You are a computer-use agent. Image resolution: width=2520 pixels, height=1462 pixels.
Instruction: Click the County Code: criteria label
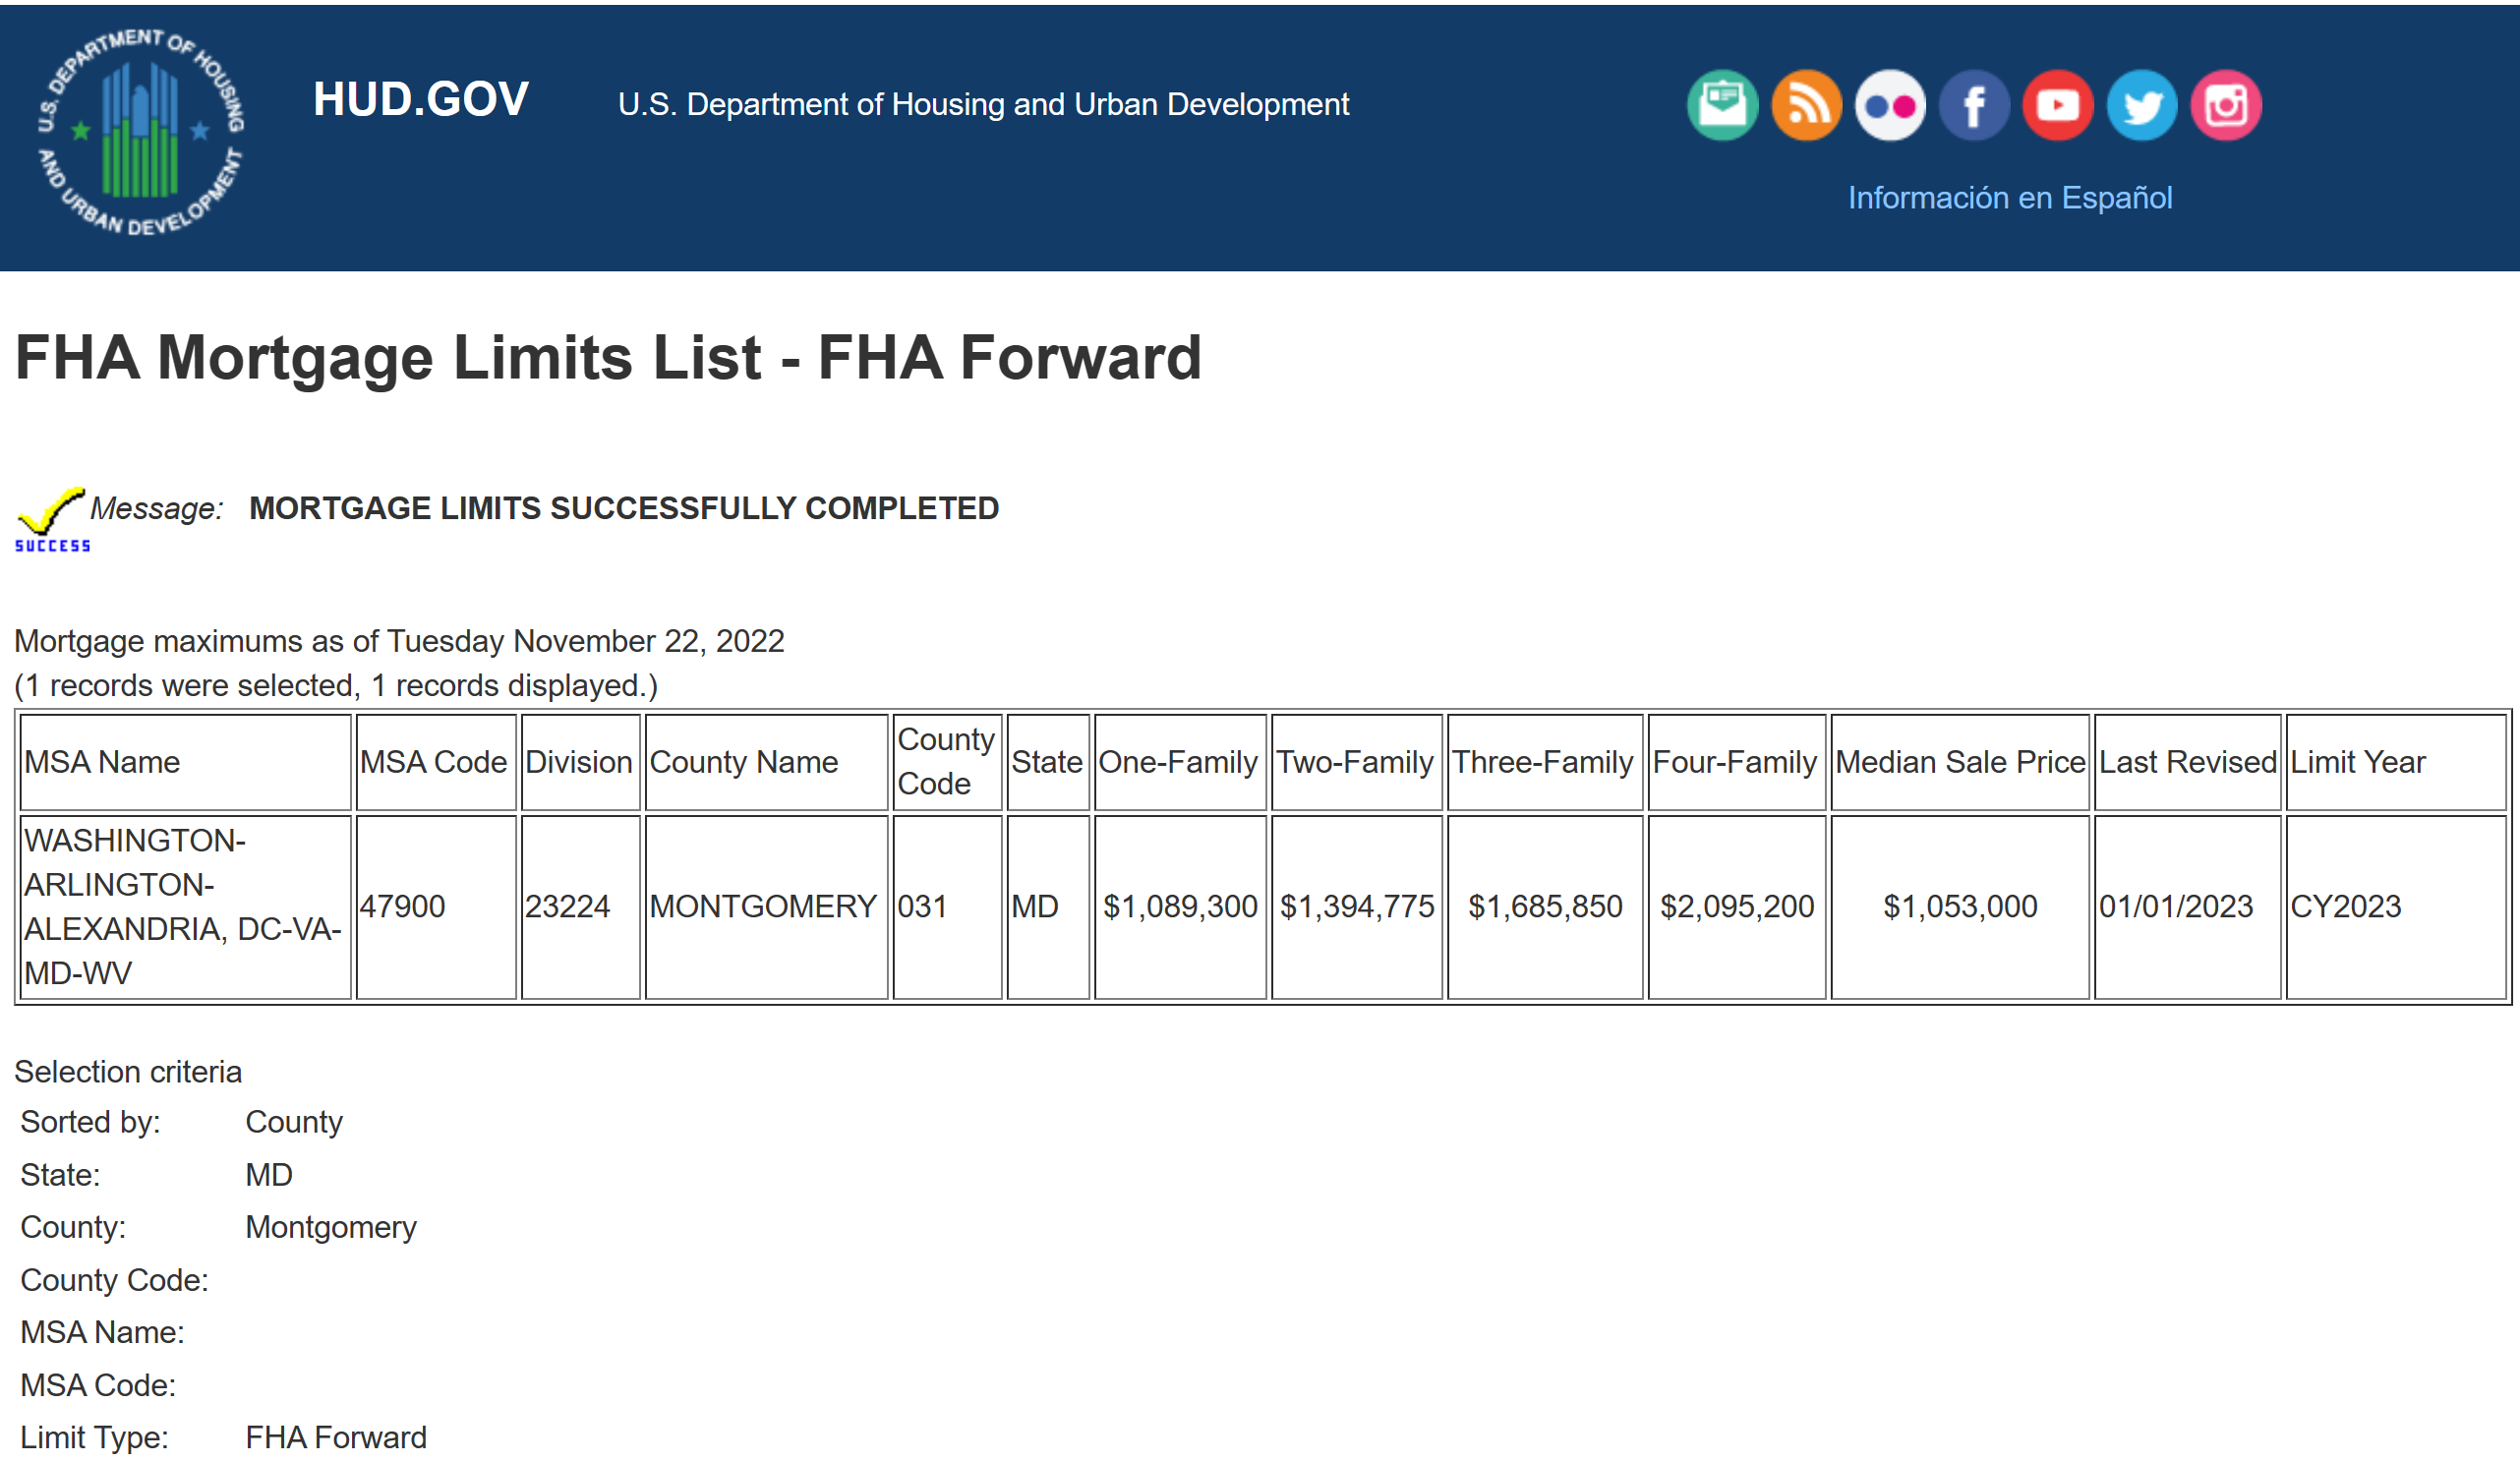coord(114,1281)
